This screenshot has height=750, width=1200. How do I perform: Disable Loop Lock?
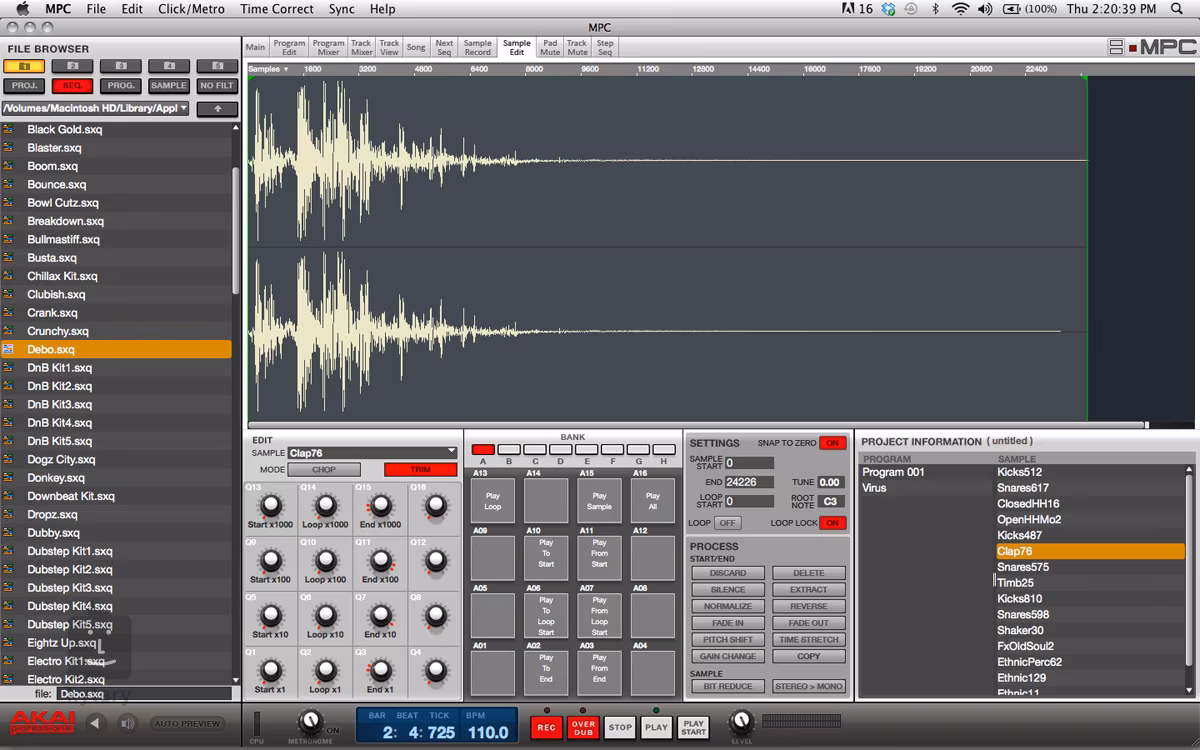[x=831, y=523]
